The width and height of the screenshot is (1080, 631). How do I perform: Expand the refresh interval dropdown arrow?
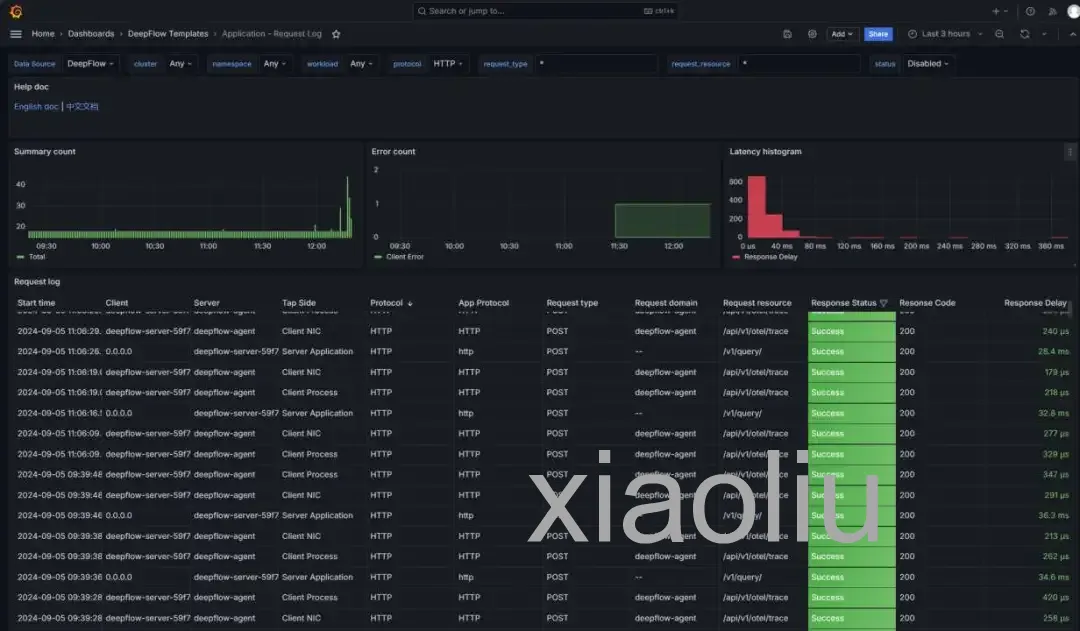(1044, 34)
